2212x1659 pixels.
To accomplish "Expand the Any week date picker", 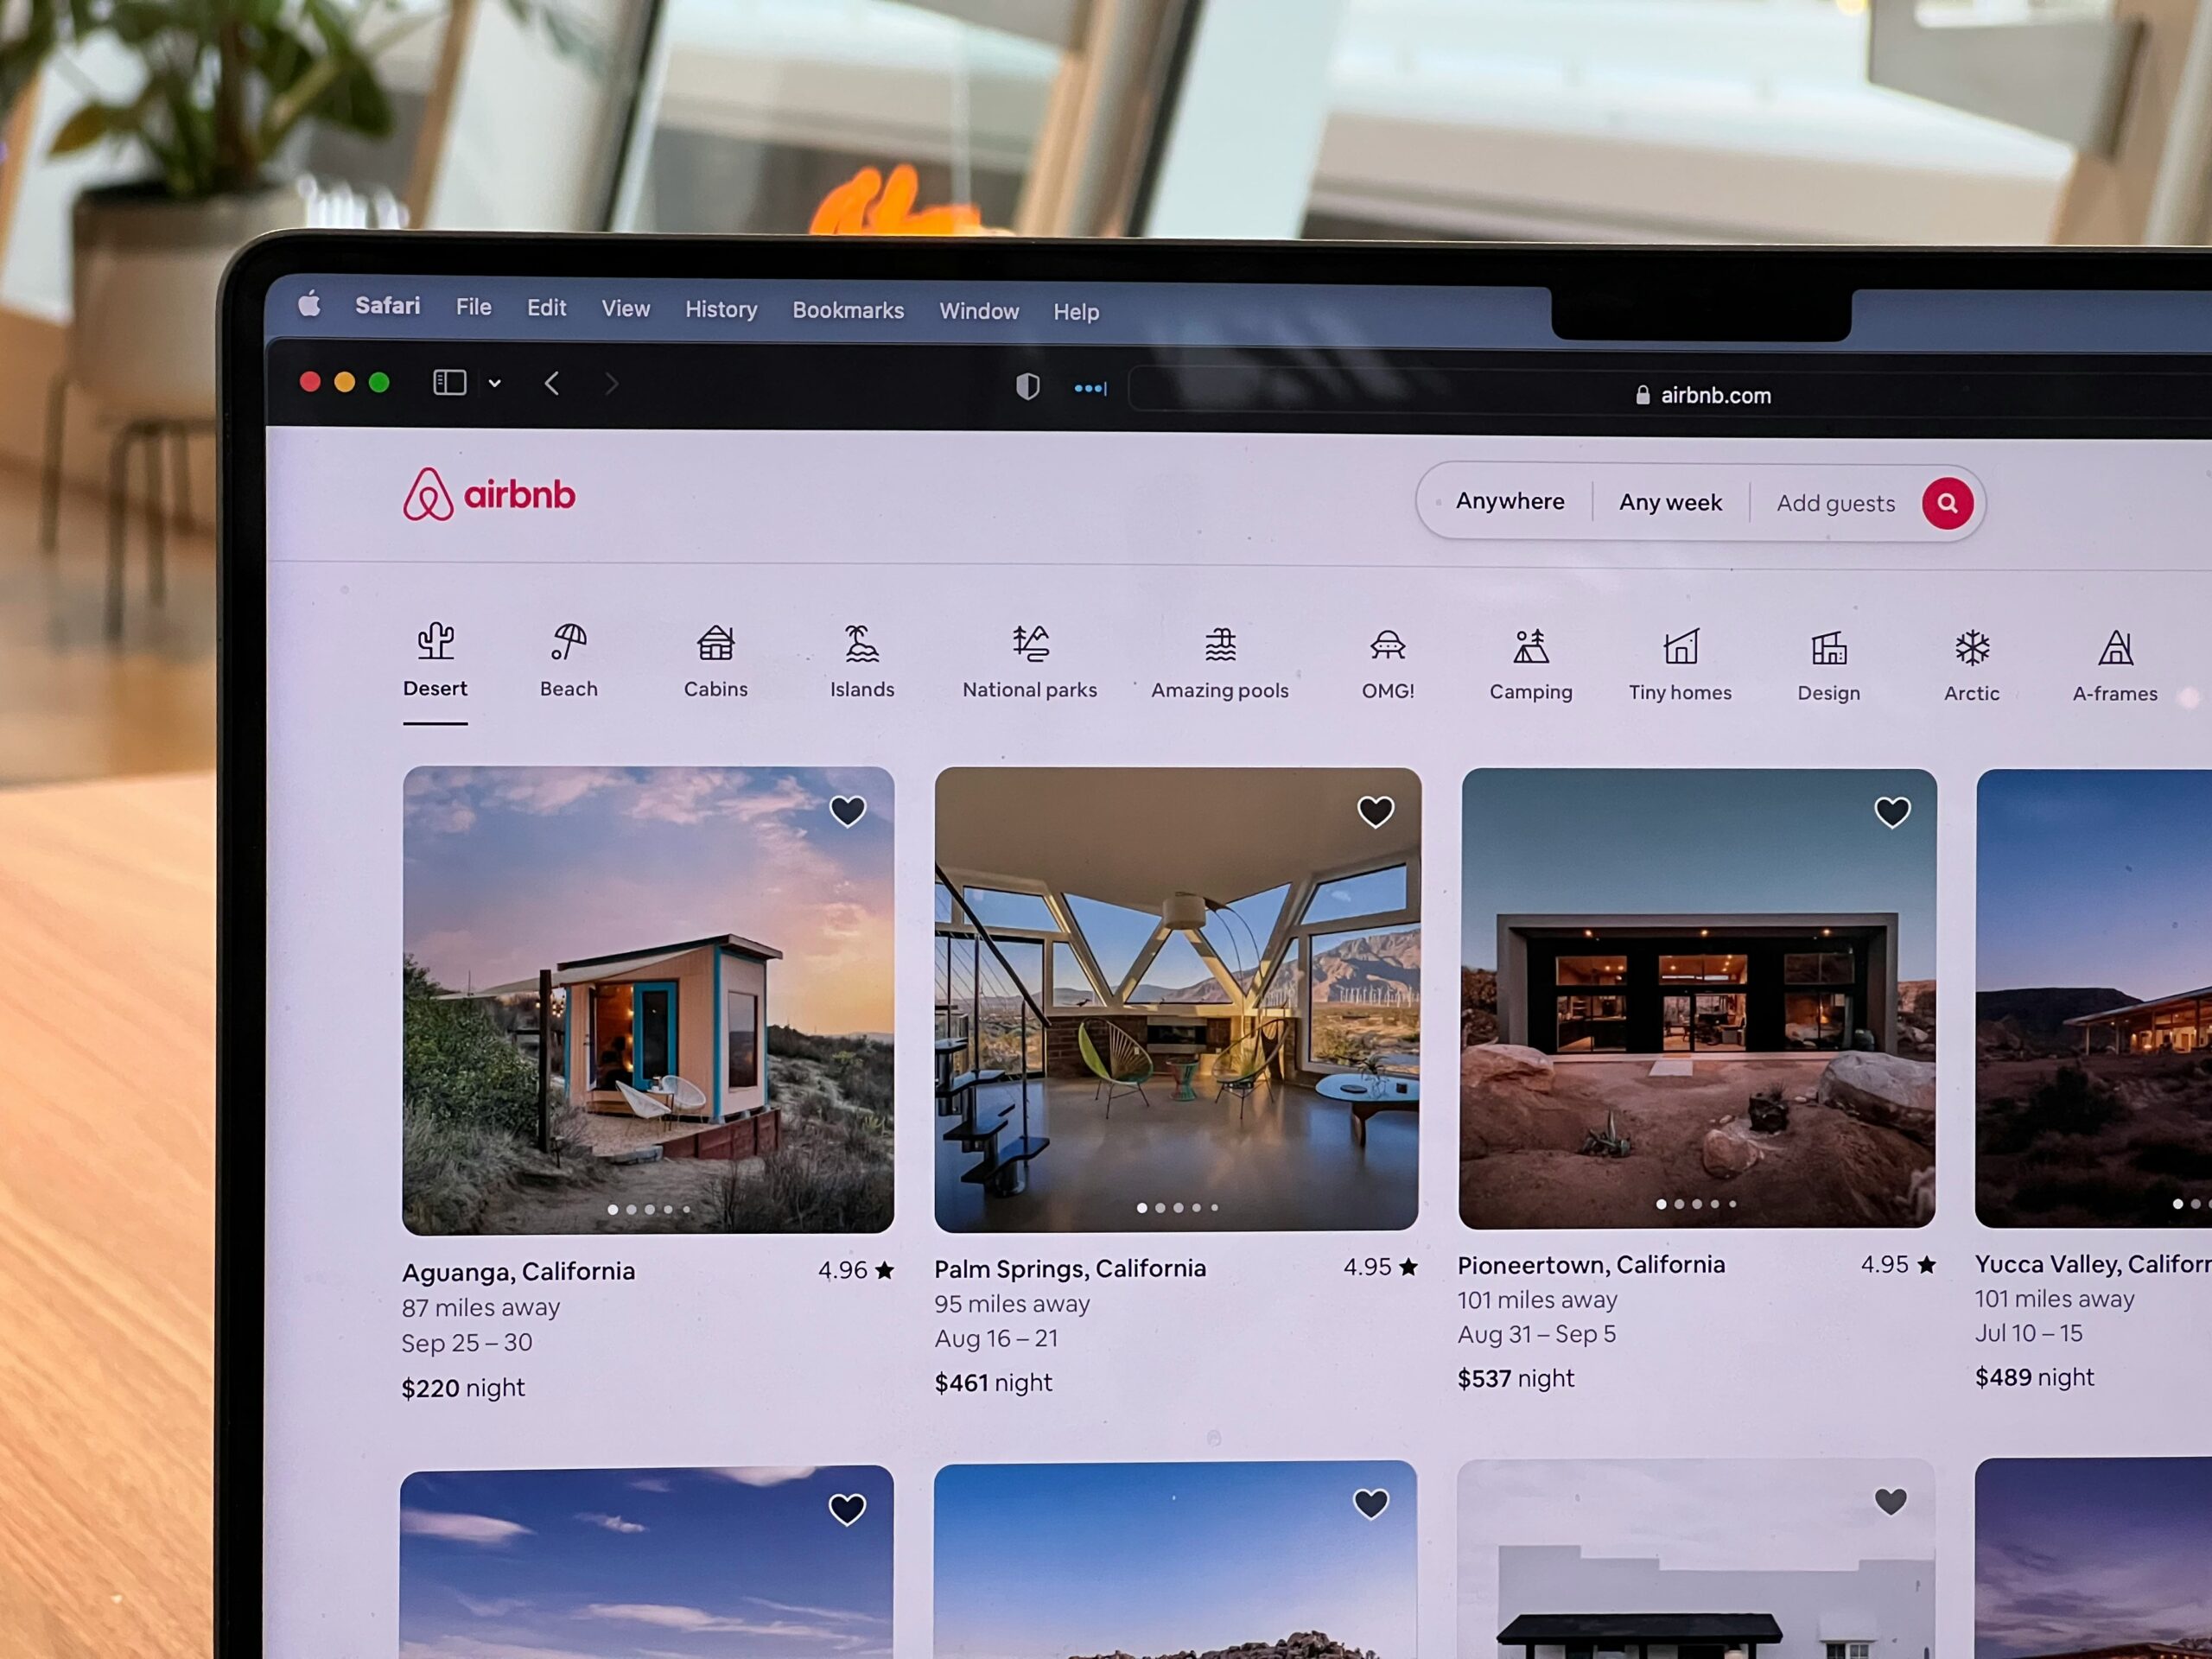I will [x=1669, y=504].
